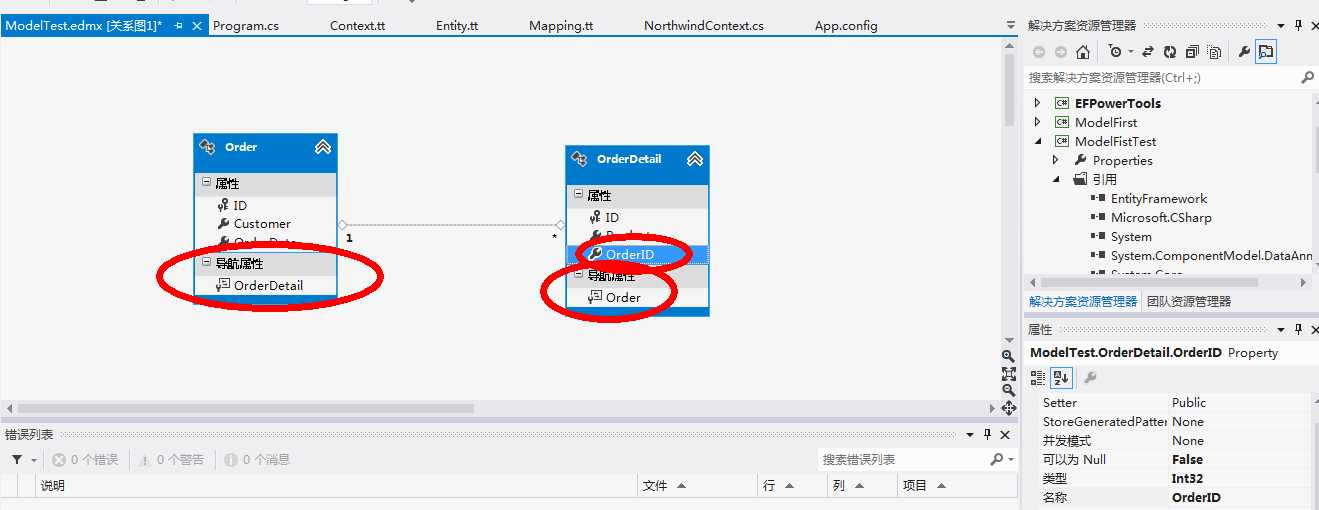Open the document tab overflow dropdown
Viewport: 1319px width, 510px height.
click(1010, 26)
